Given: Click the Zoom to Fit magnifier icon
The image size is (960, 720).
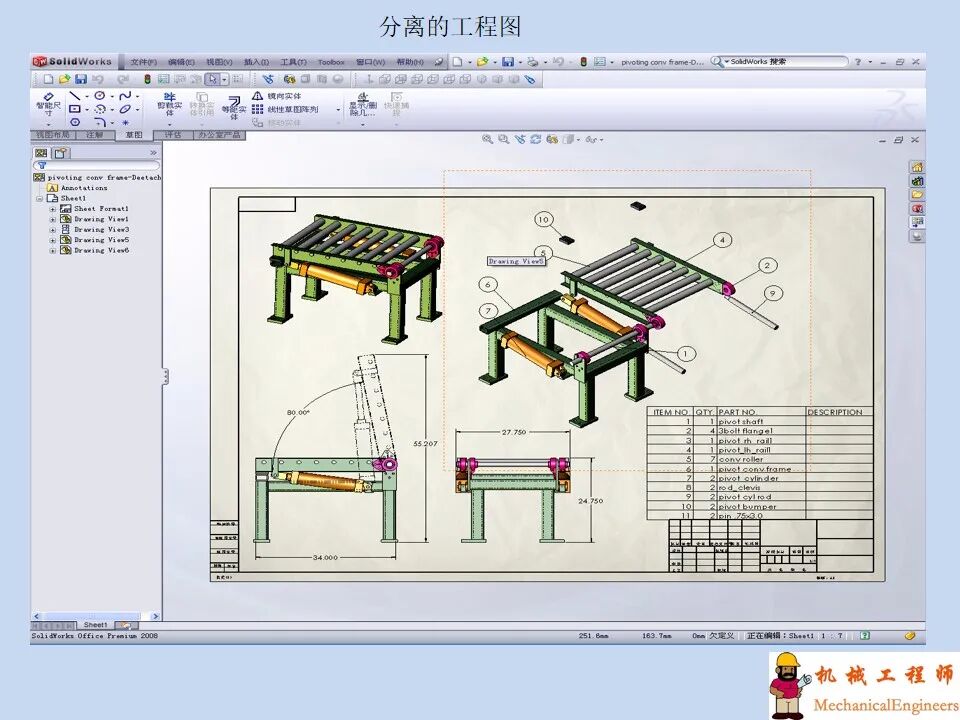Looking at the screenshot, I should (x=489, y=140).
